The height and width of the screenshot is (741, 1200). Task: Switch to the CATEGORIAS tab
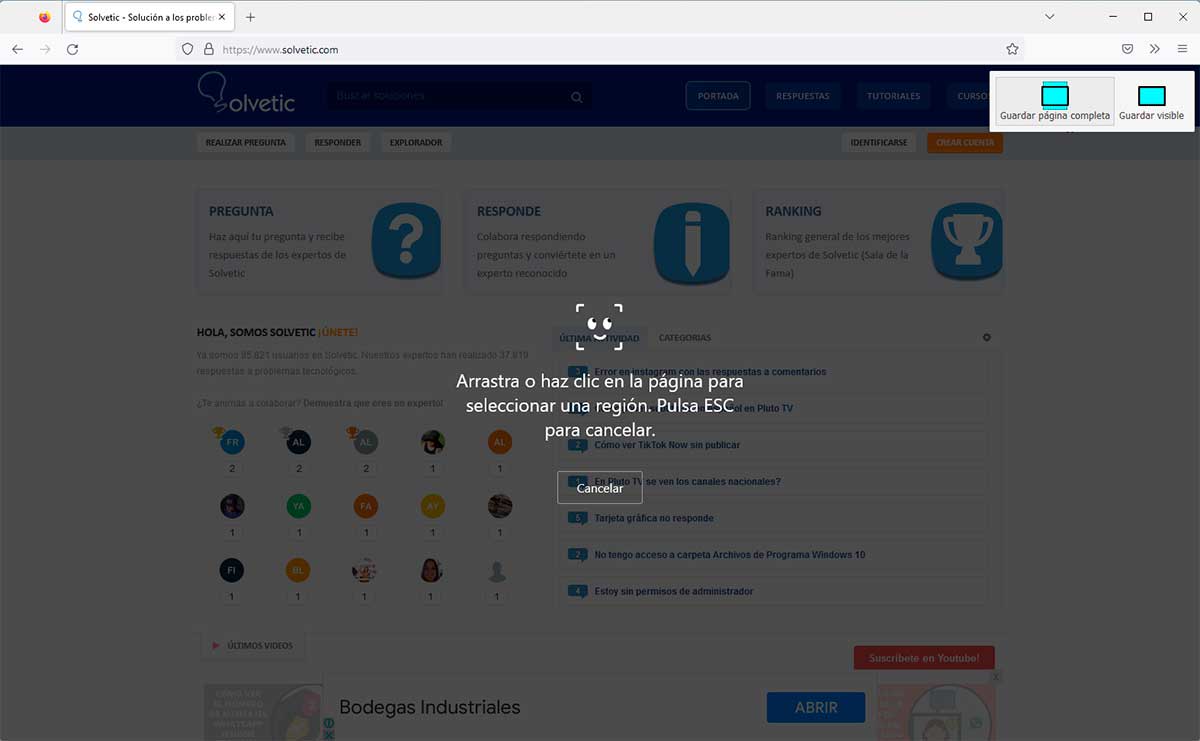685,338
